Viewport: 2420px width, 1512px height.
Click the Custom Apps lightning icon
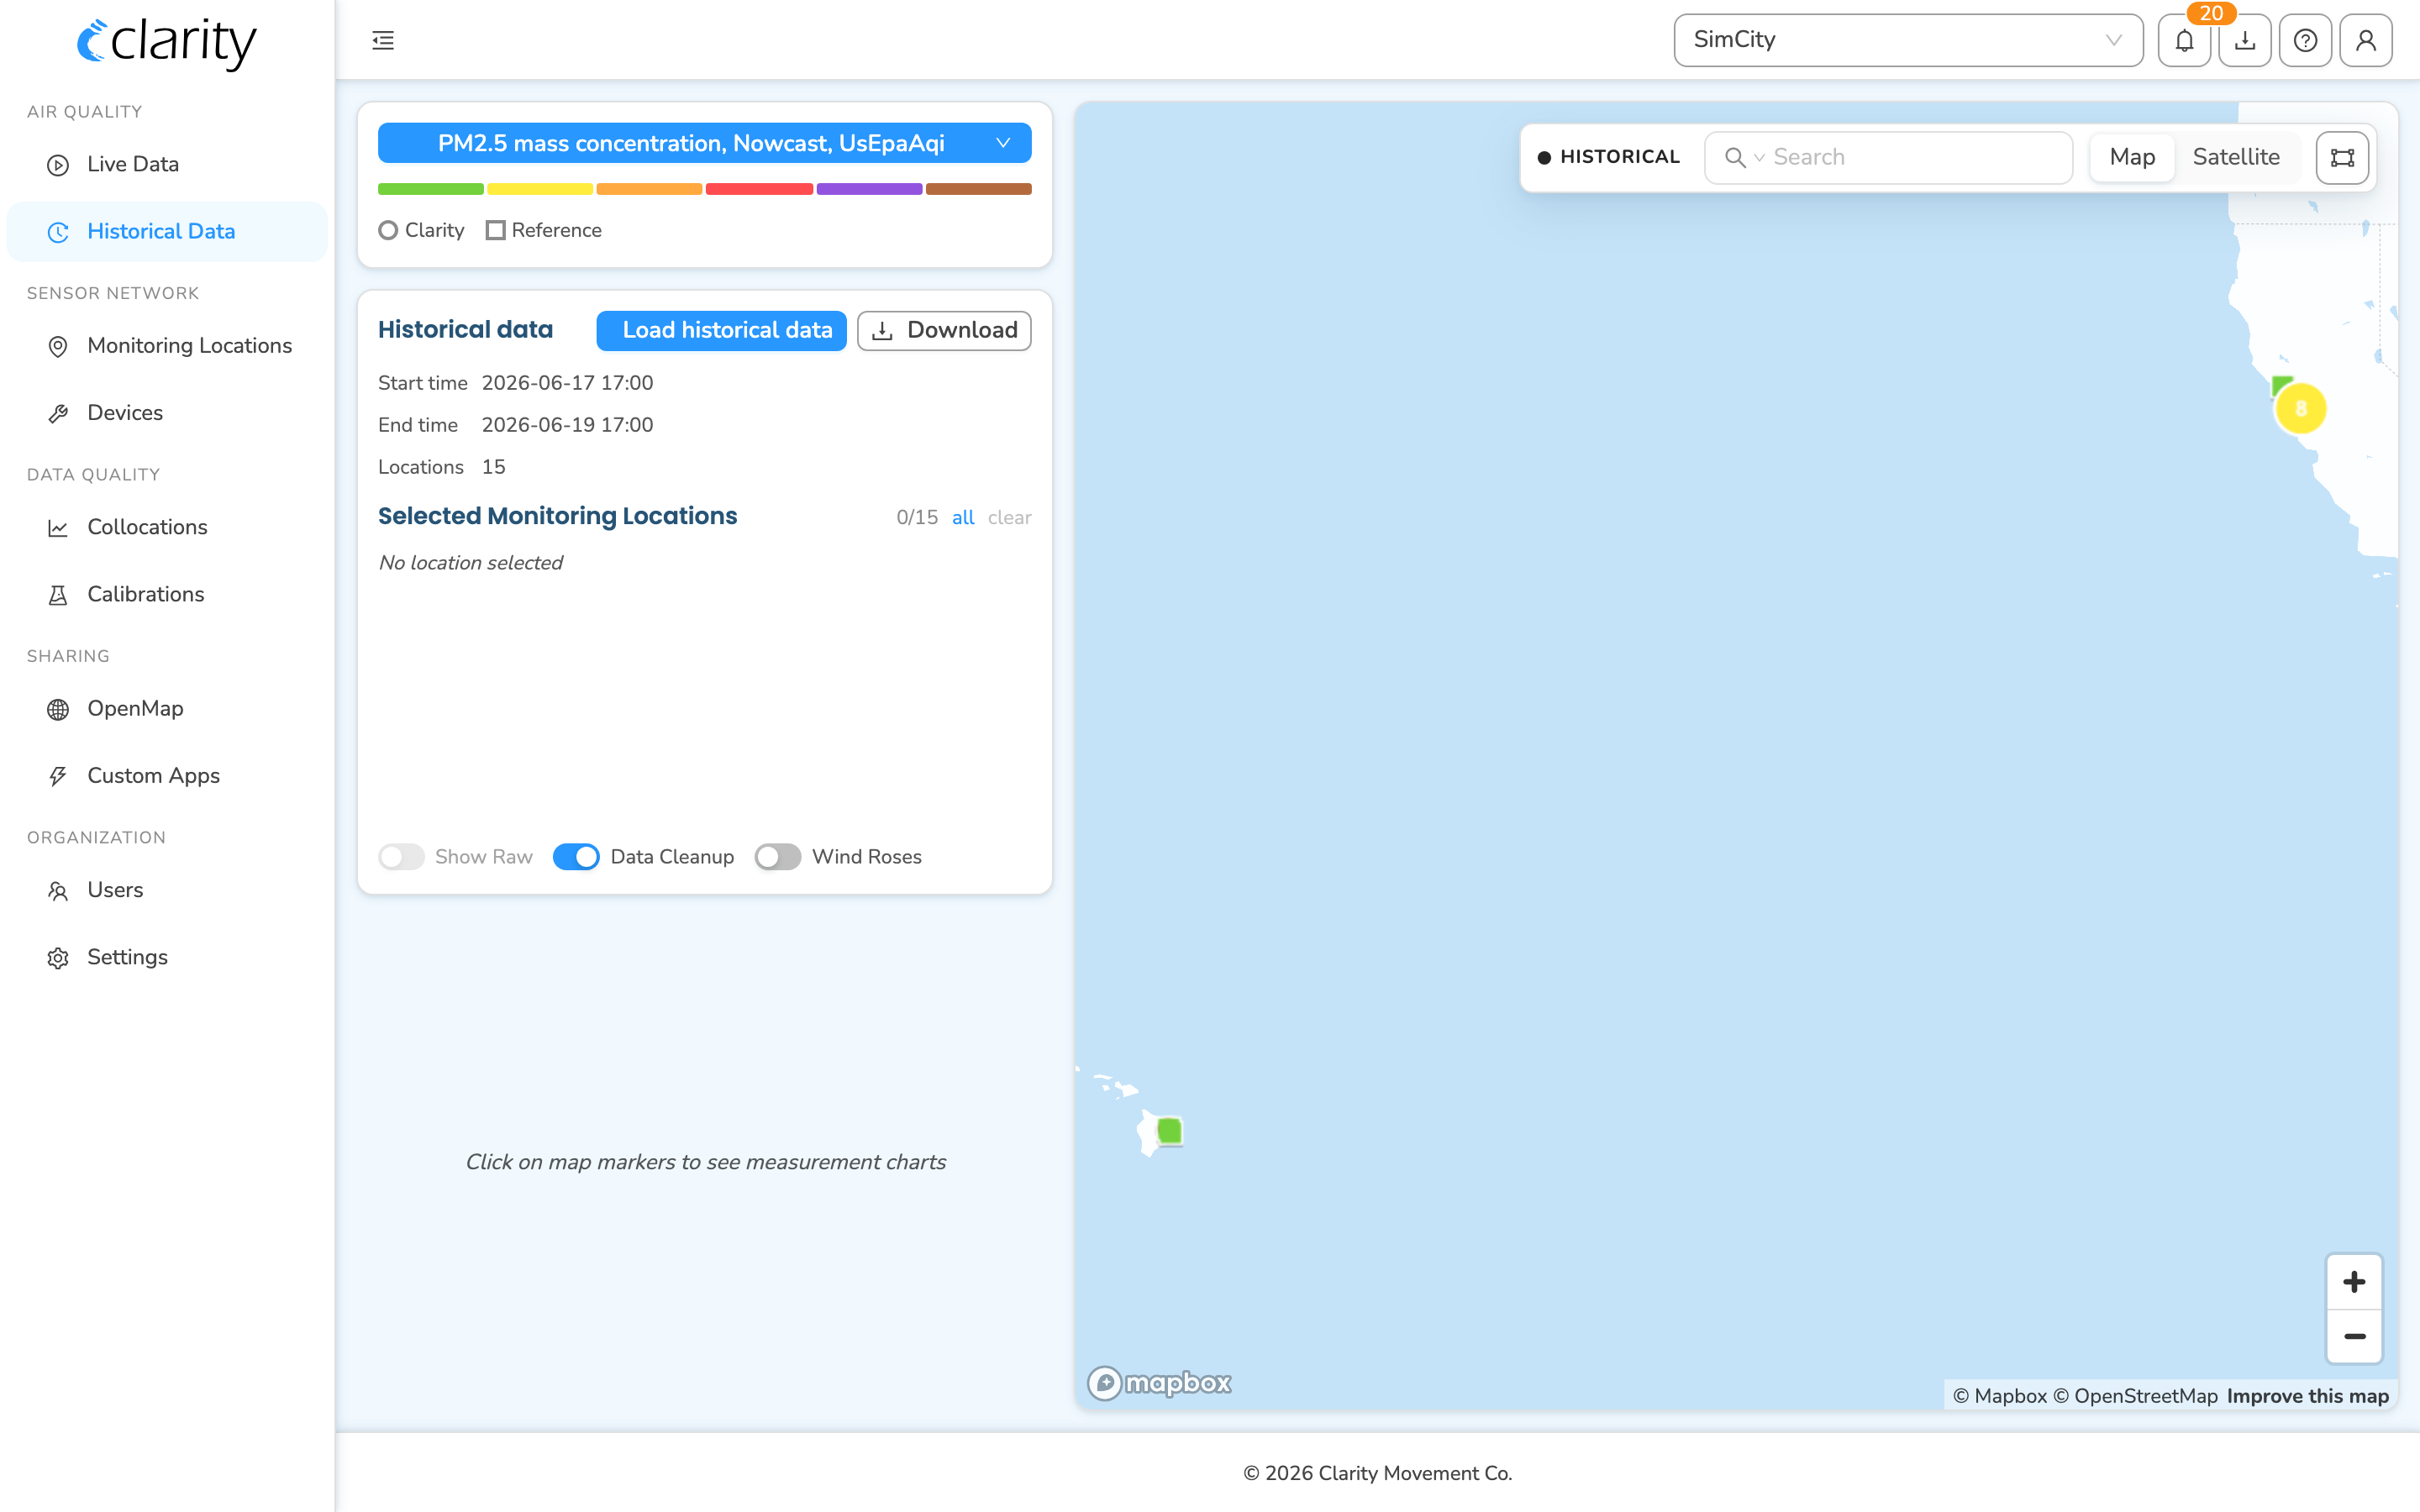58,776
